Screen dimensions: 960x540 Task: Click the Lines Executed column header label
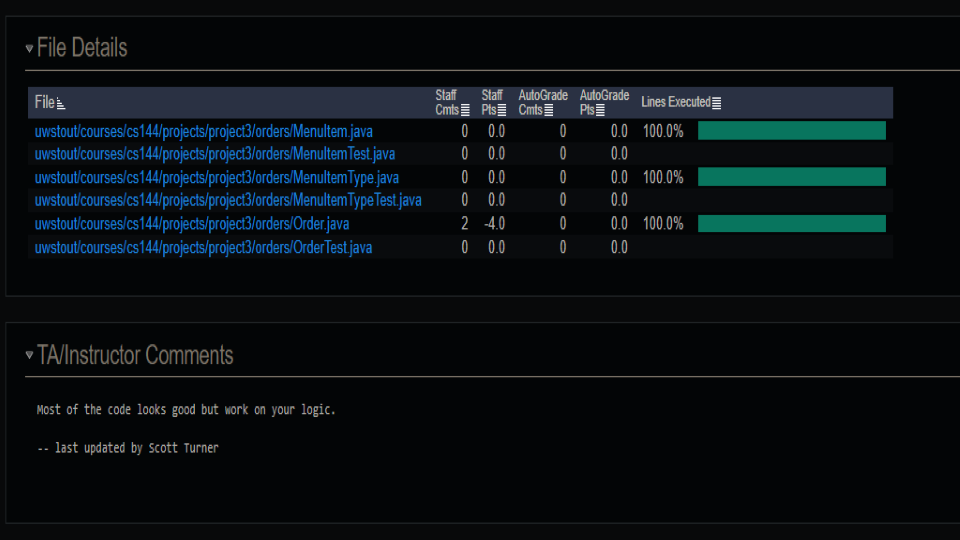point(676,102)
